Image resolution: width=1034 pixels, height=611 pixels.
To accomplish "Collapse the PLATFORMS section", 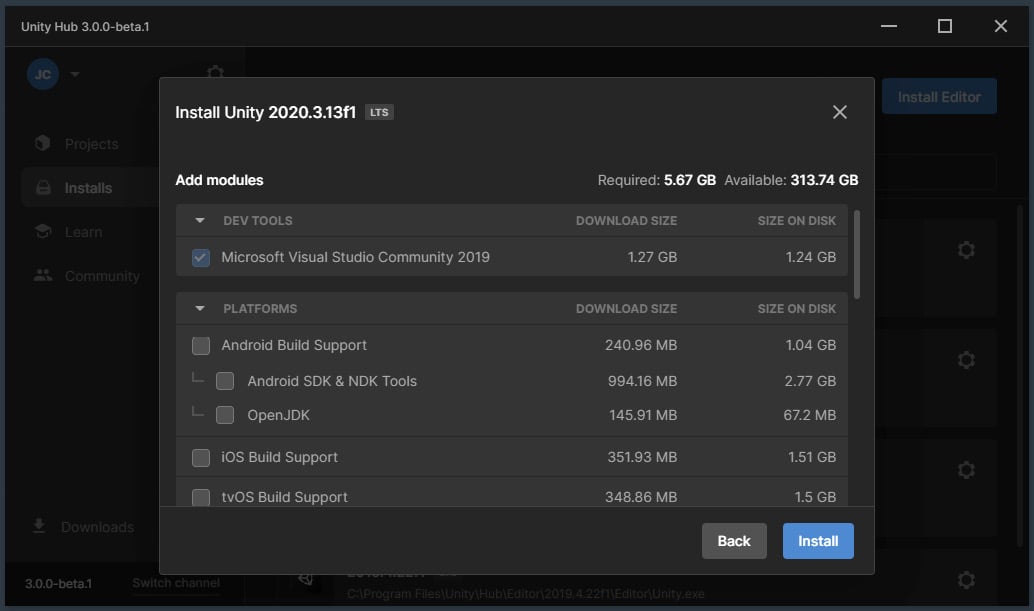I will (x=200, y=308).
